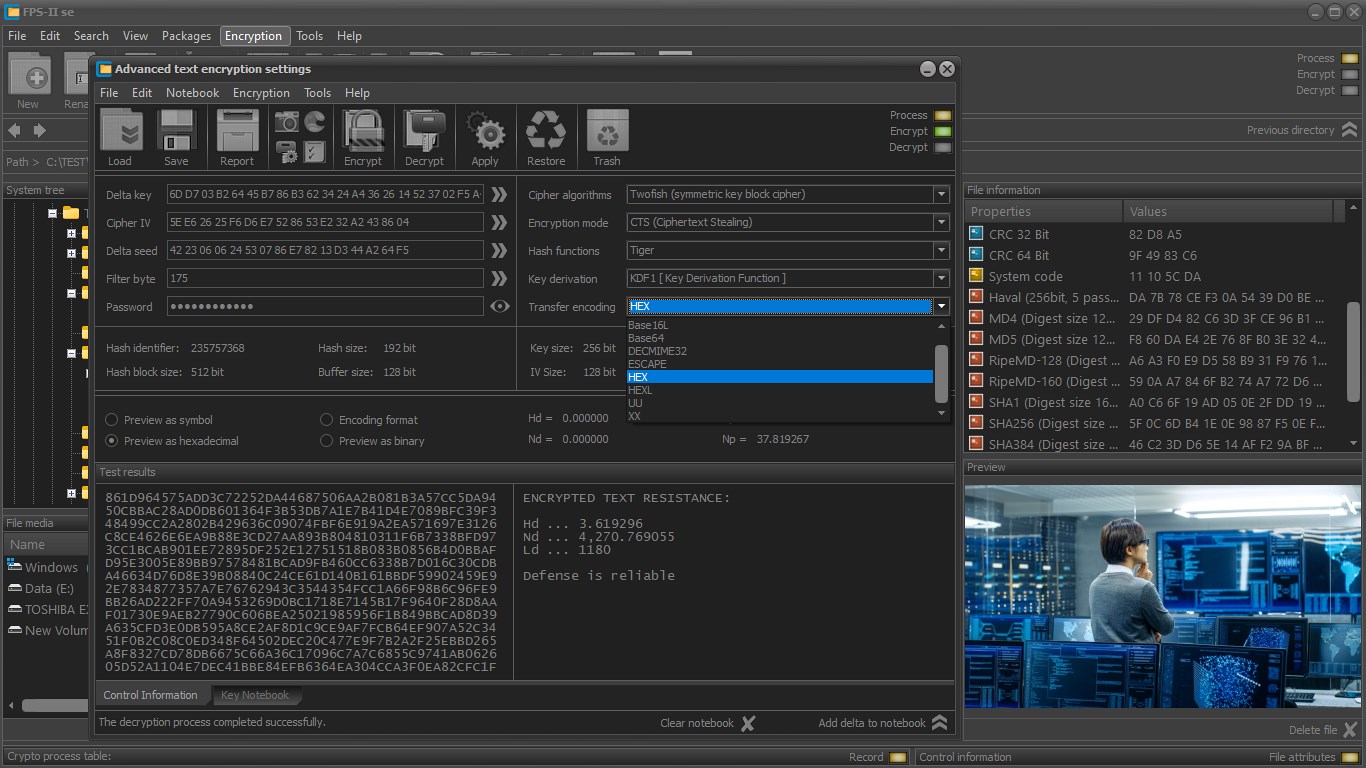
Task: Click into the Filter byte field
Action: [x=325, y=278]
